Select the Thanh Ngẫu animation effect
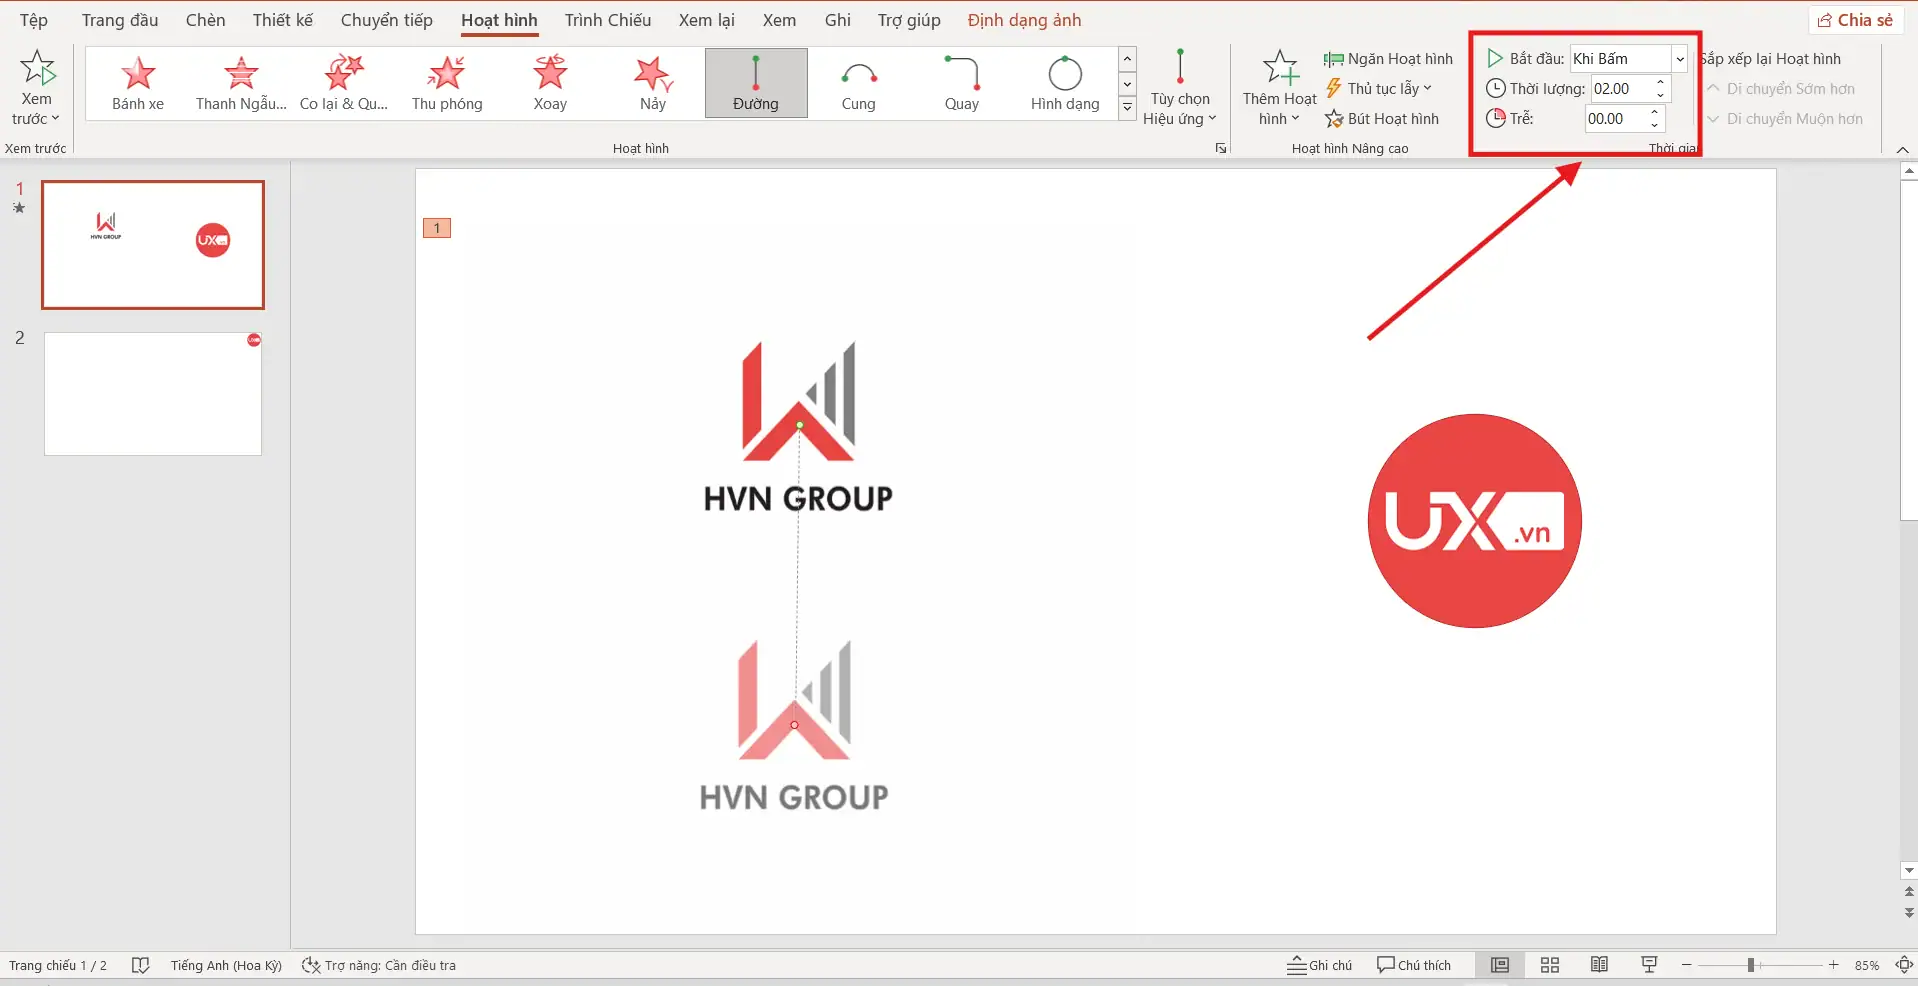Viewport: 1918px width, 986px height. [x=241, y=83]
